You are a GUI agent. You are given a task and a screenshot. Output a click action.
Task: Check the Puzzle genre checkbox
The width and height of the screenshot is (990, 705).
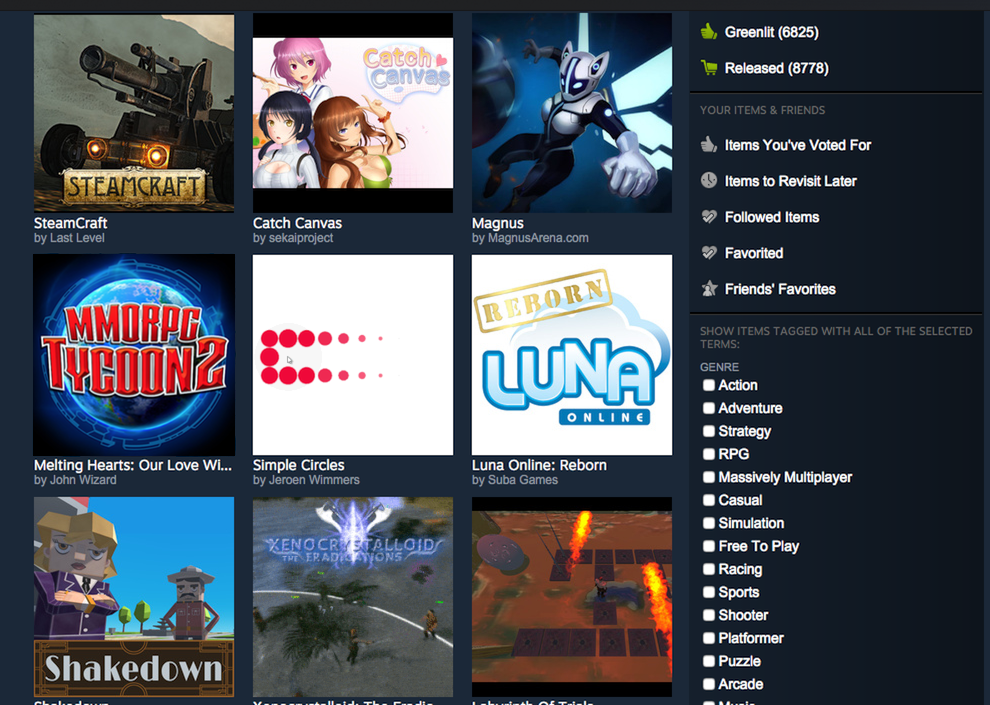pos(709,661)
